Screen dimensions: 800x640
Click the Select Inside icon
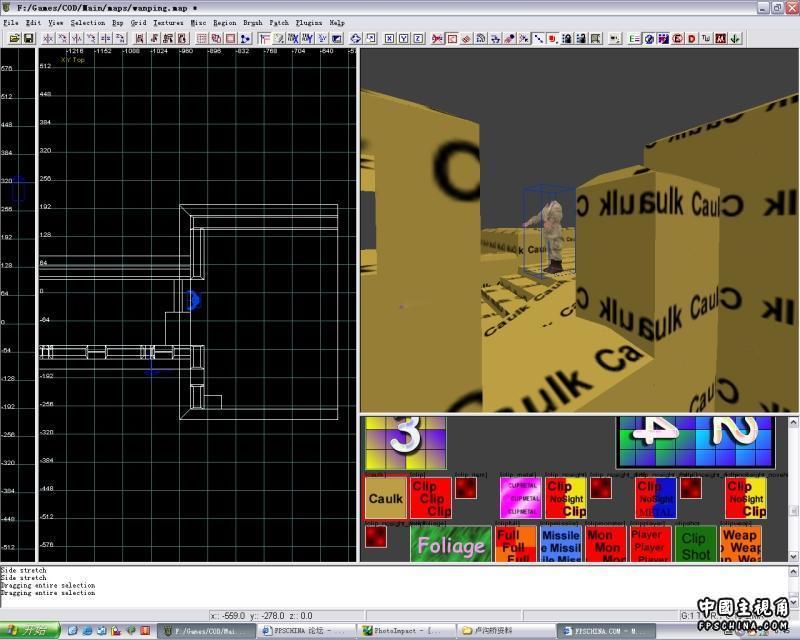point(182,38)
